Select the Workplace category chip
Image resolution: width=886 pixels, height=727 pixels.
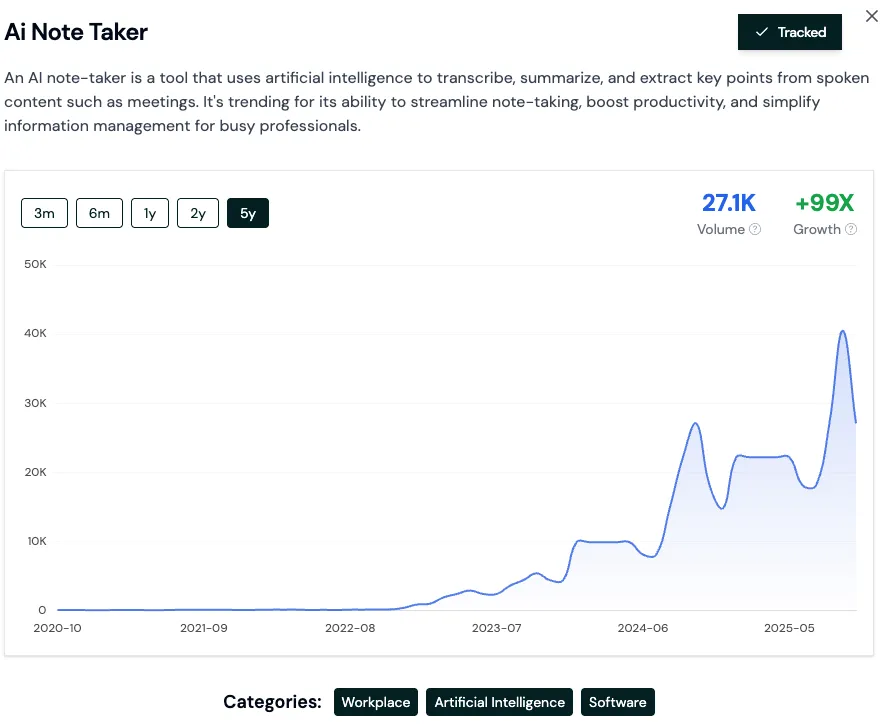(375, 701)
